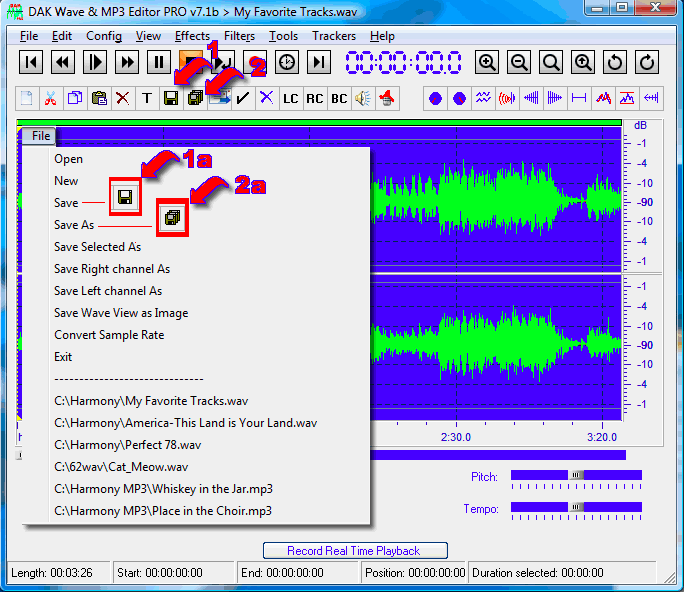The width and height of the screenshot is (684, 592).
Task: Save file using the floppy disk toolbar icon
Action: point(171,98)
